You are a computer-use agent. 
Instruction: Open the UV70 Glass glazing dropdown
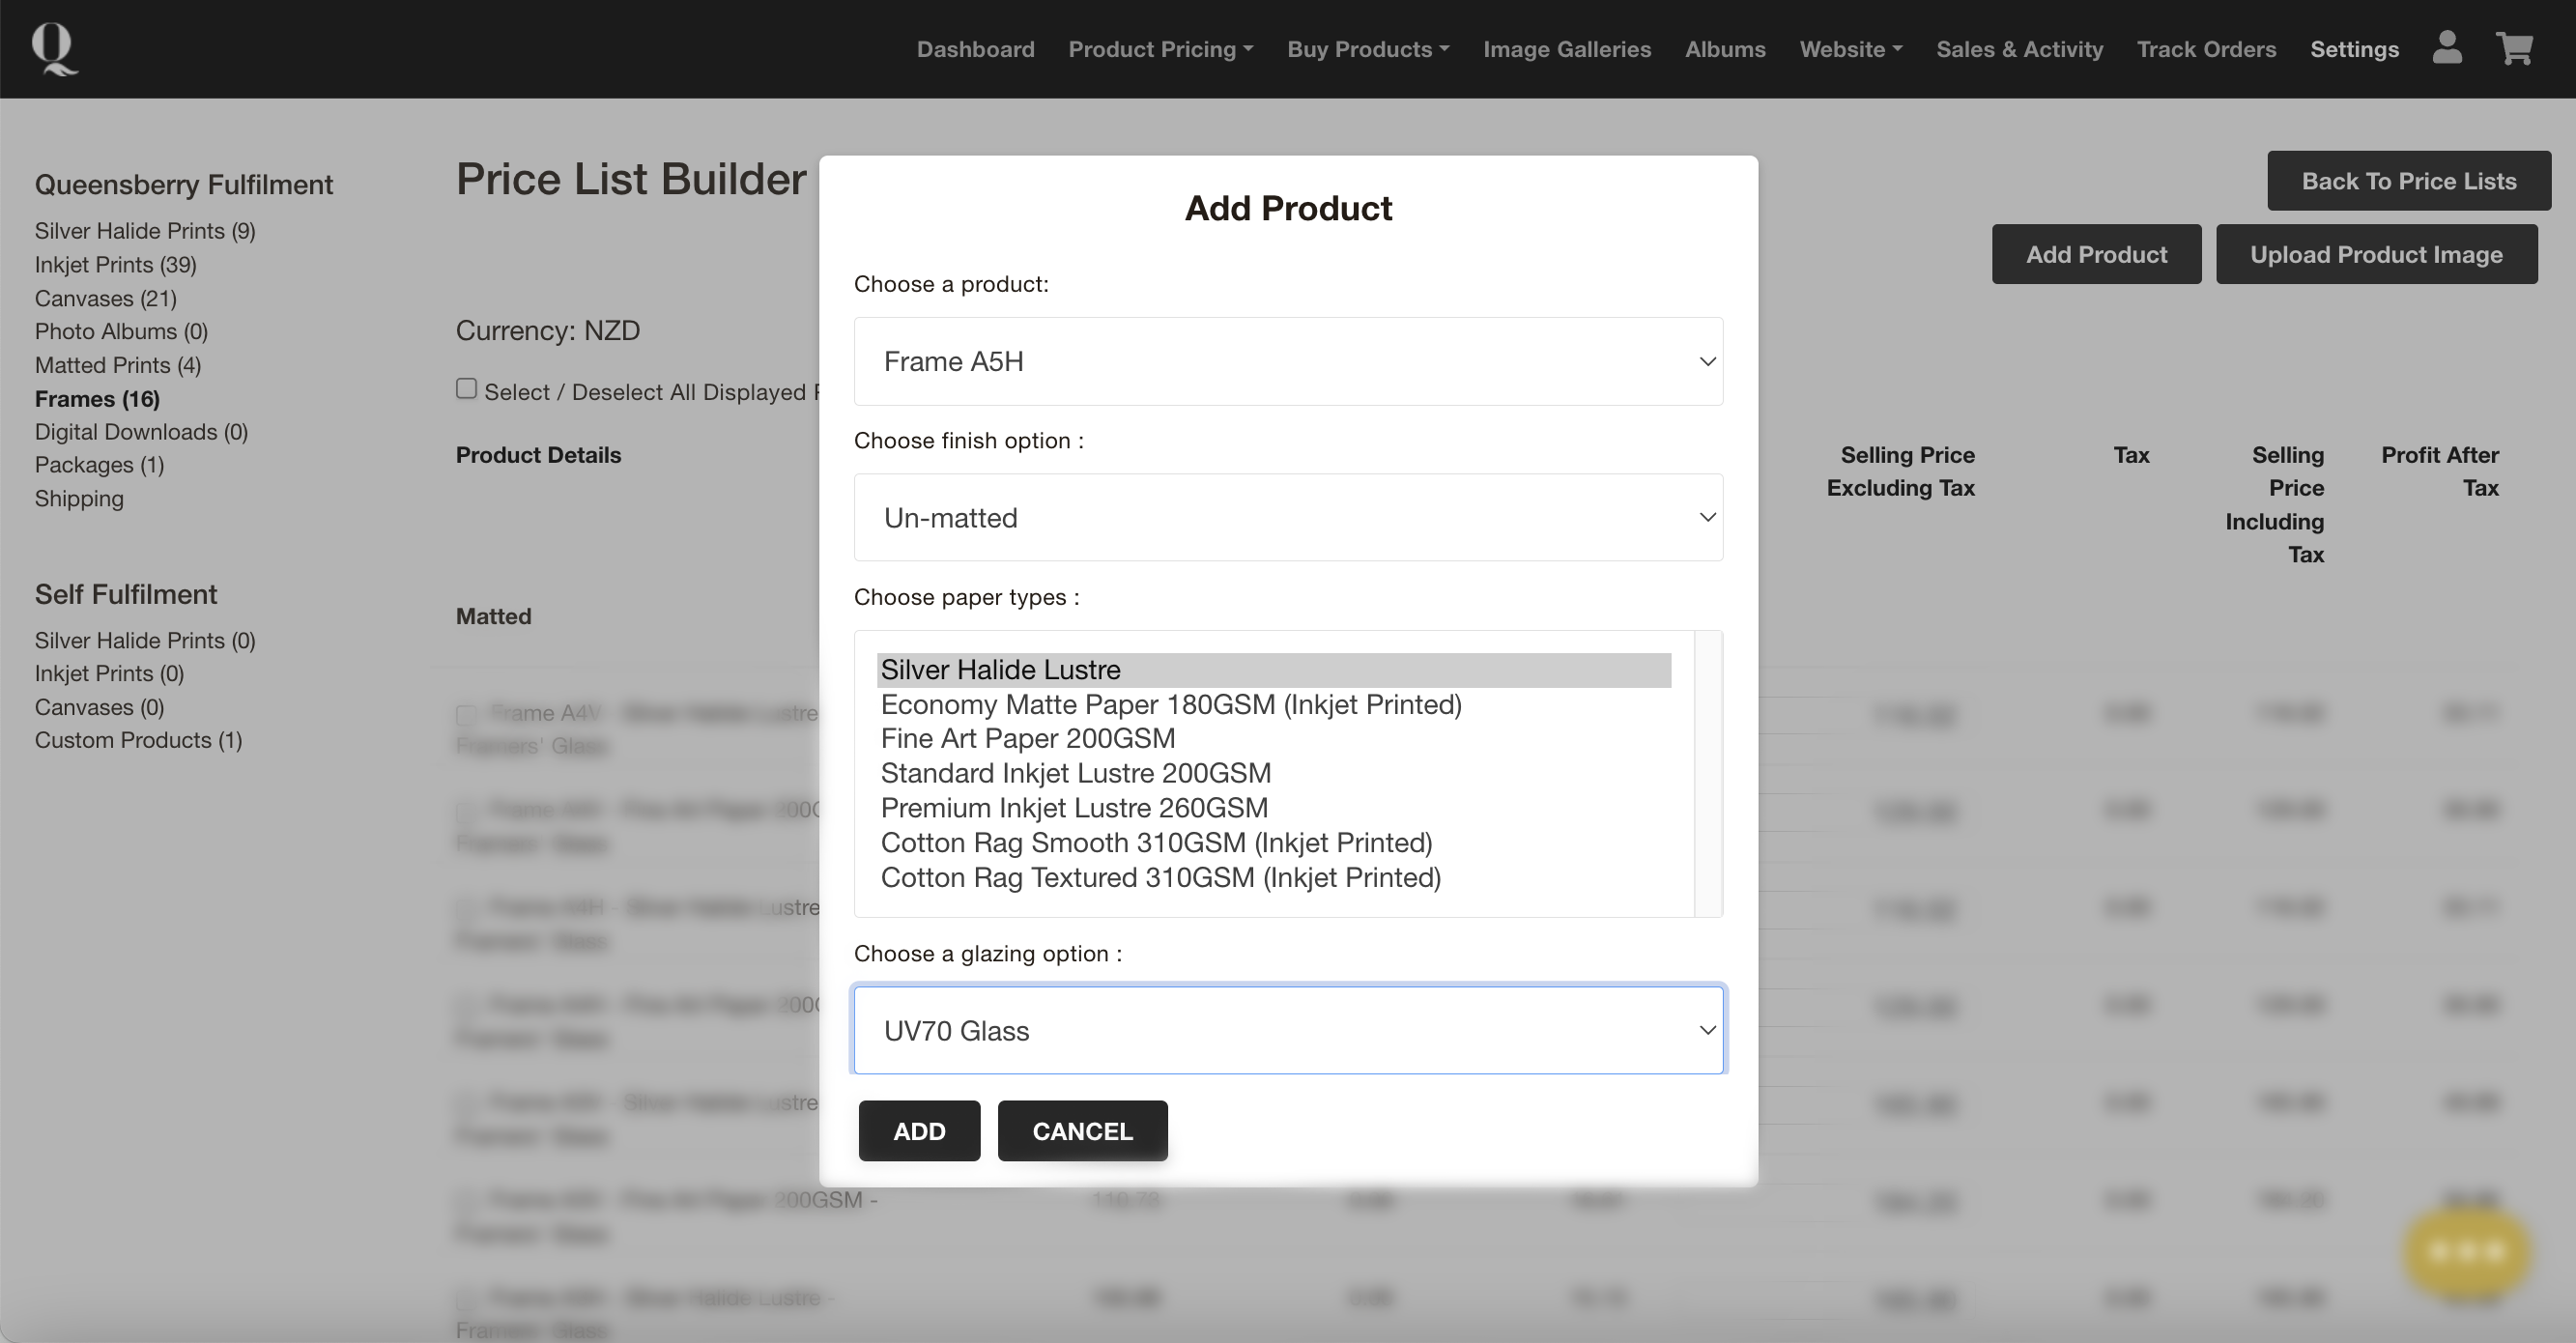pyautogui.click(x=1288, y=1030)
